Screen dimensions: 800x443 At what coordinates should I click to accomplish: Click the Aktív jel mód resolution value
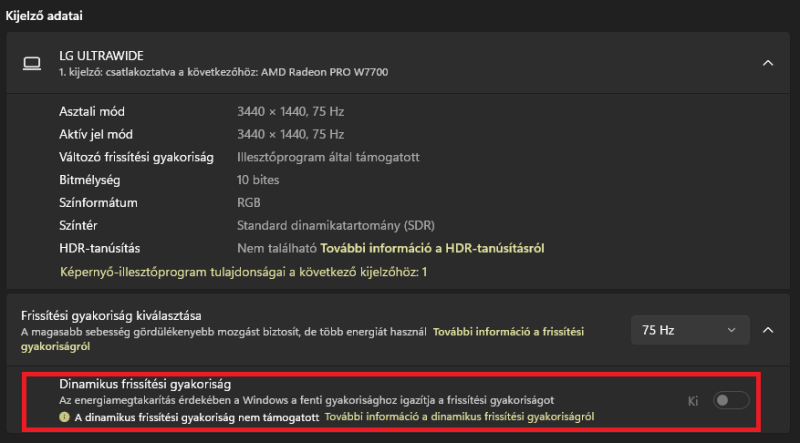tap(290, 134)
